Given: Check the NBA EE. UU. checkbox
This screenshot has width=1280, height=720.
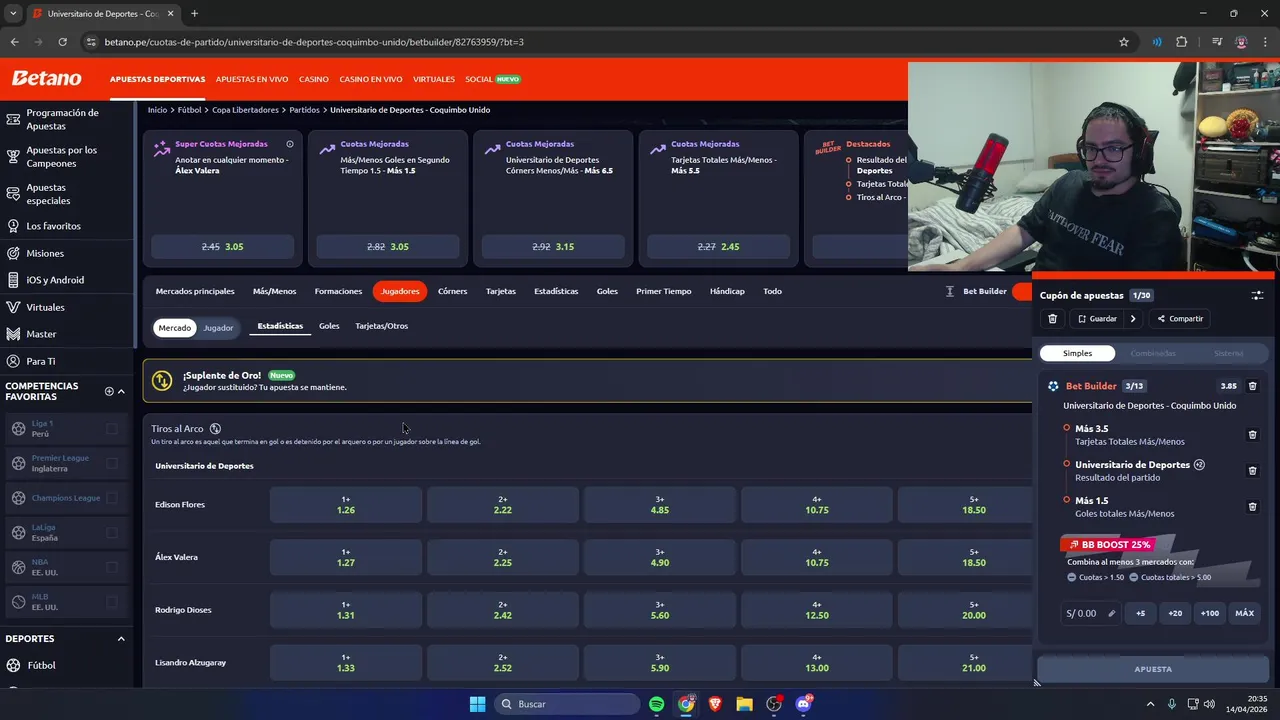Looking at the screenshot, I should [x=112, y=567].
